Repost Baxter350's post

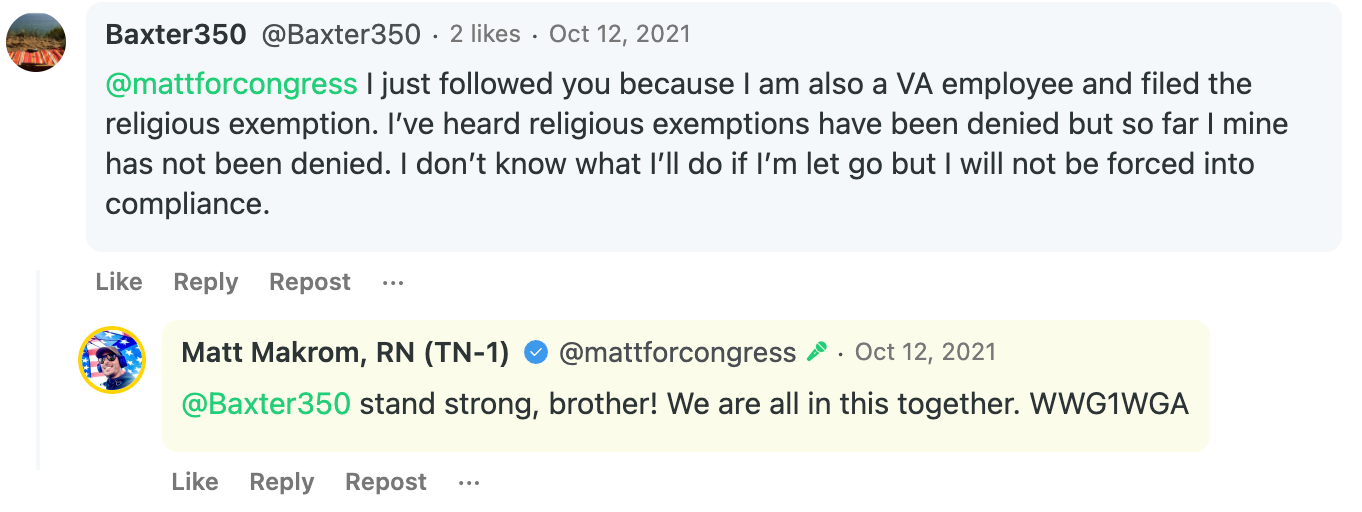tap(310, 282)
